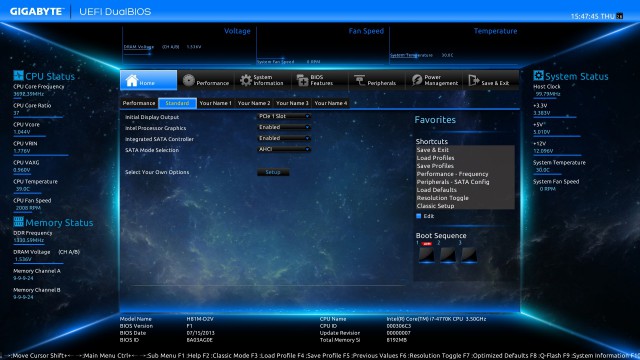Click the Performance gauge icon
The image size is (640, 360).
(x=188, y=80)
